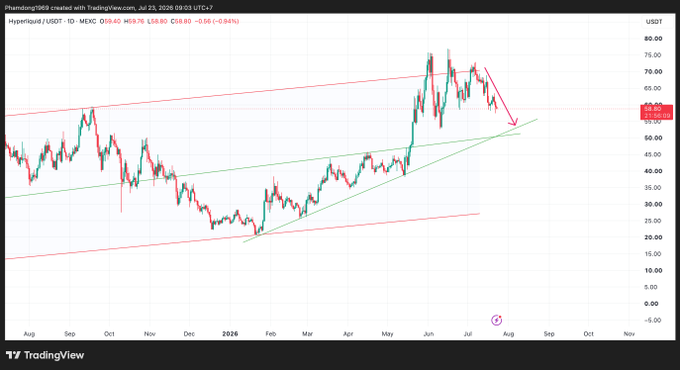
Task: Click the Jun label on time axis
Action: (428, 334)
